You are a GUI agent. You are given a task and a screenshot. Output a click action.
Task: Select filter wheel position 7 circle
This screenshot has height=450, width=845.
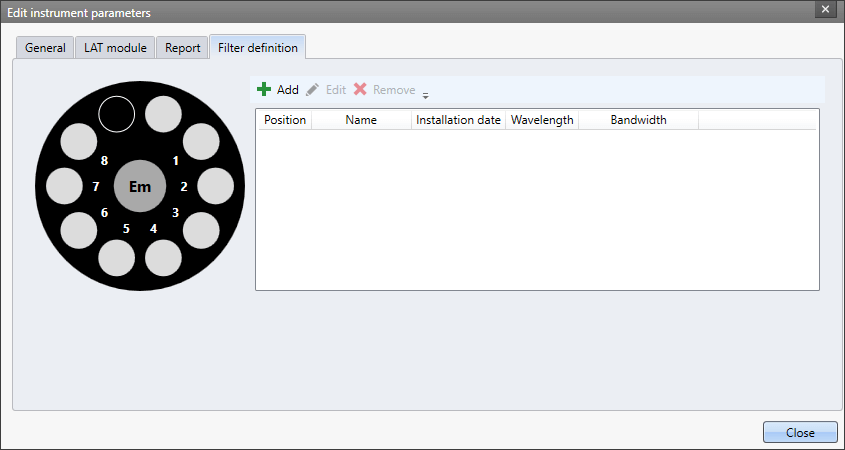click(64, 186)
